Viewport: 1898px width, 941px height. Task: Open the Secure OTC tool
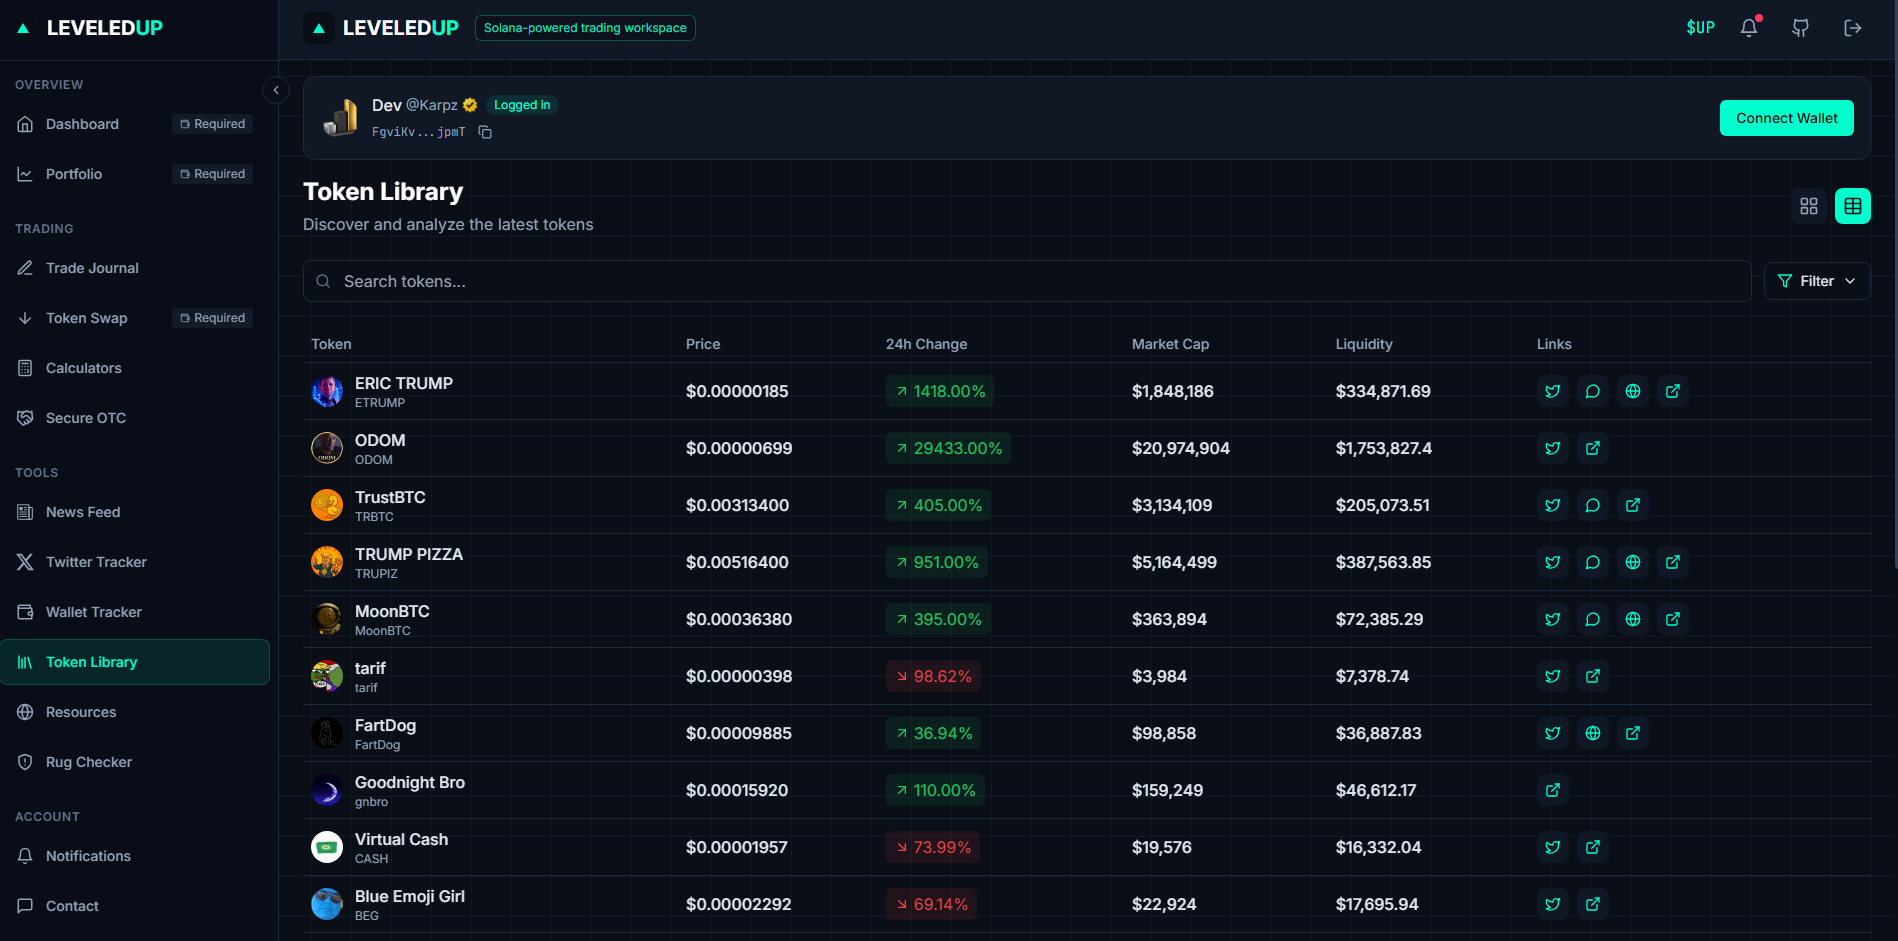[x=85, y=417]
